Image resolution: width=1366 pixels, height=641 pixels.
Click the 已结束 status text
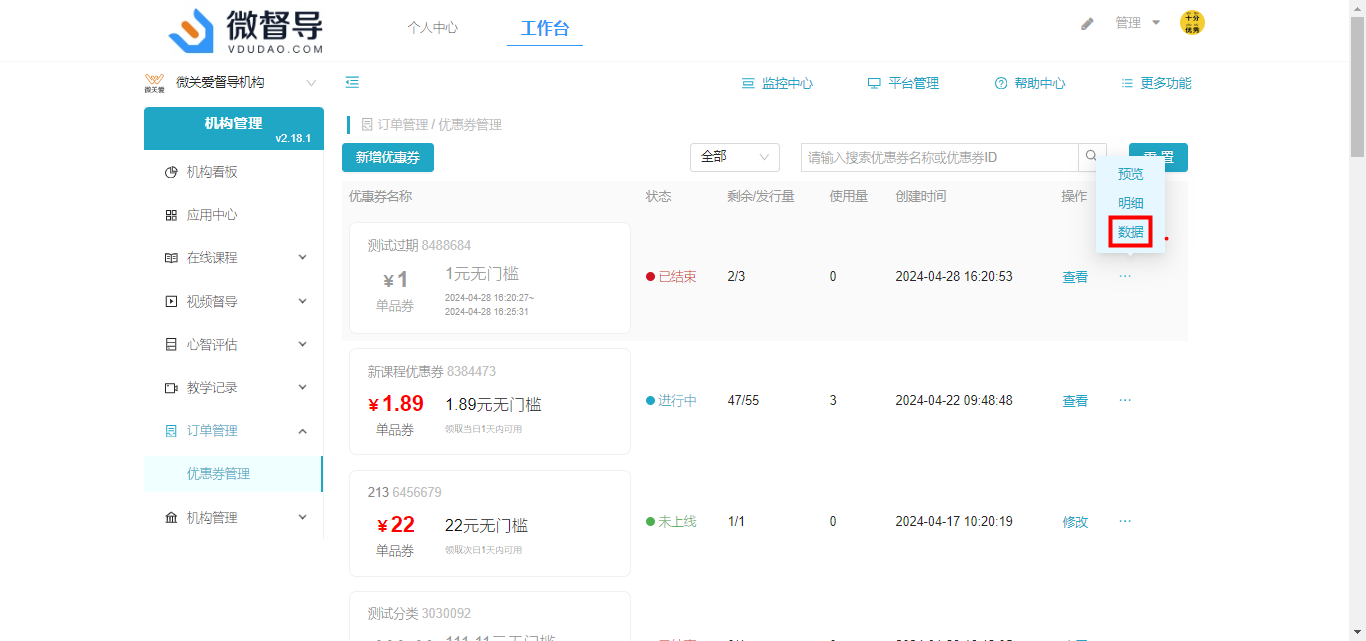(677, 277)
